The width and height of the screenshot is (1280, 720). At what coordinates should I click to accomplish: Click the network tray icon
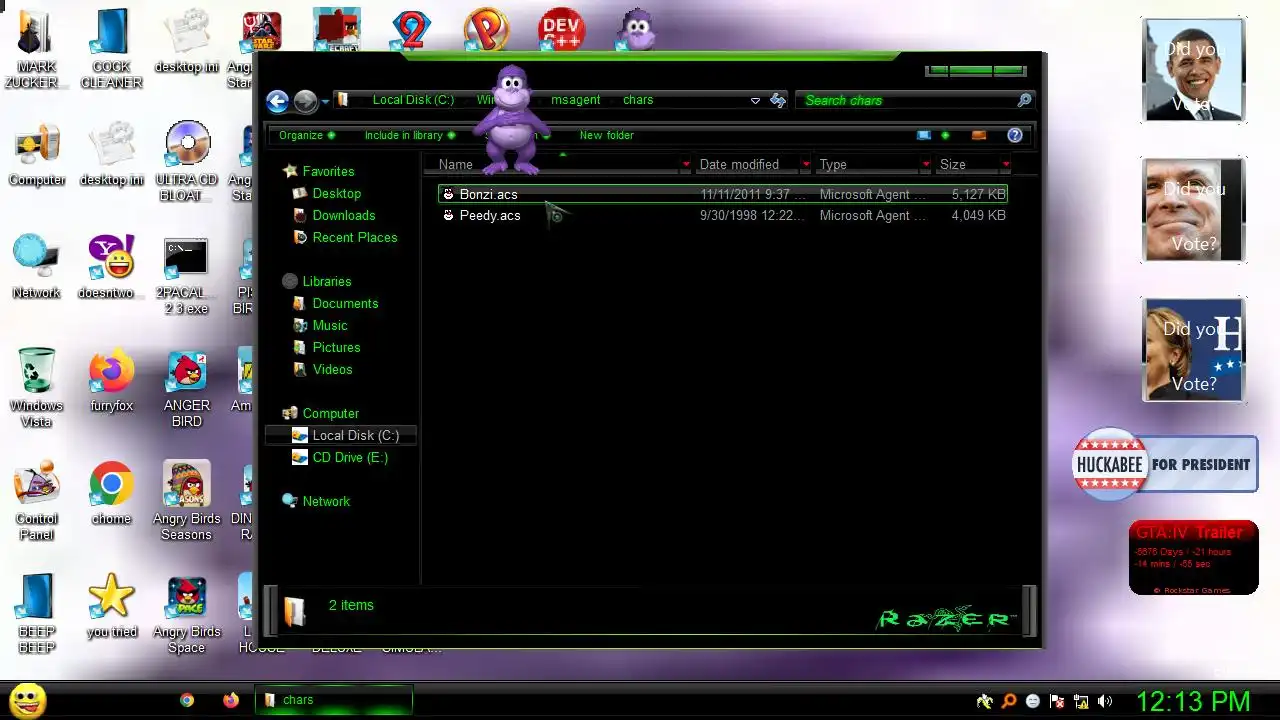coord(1081,701)
